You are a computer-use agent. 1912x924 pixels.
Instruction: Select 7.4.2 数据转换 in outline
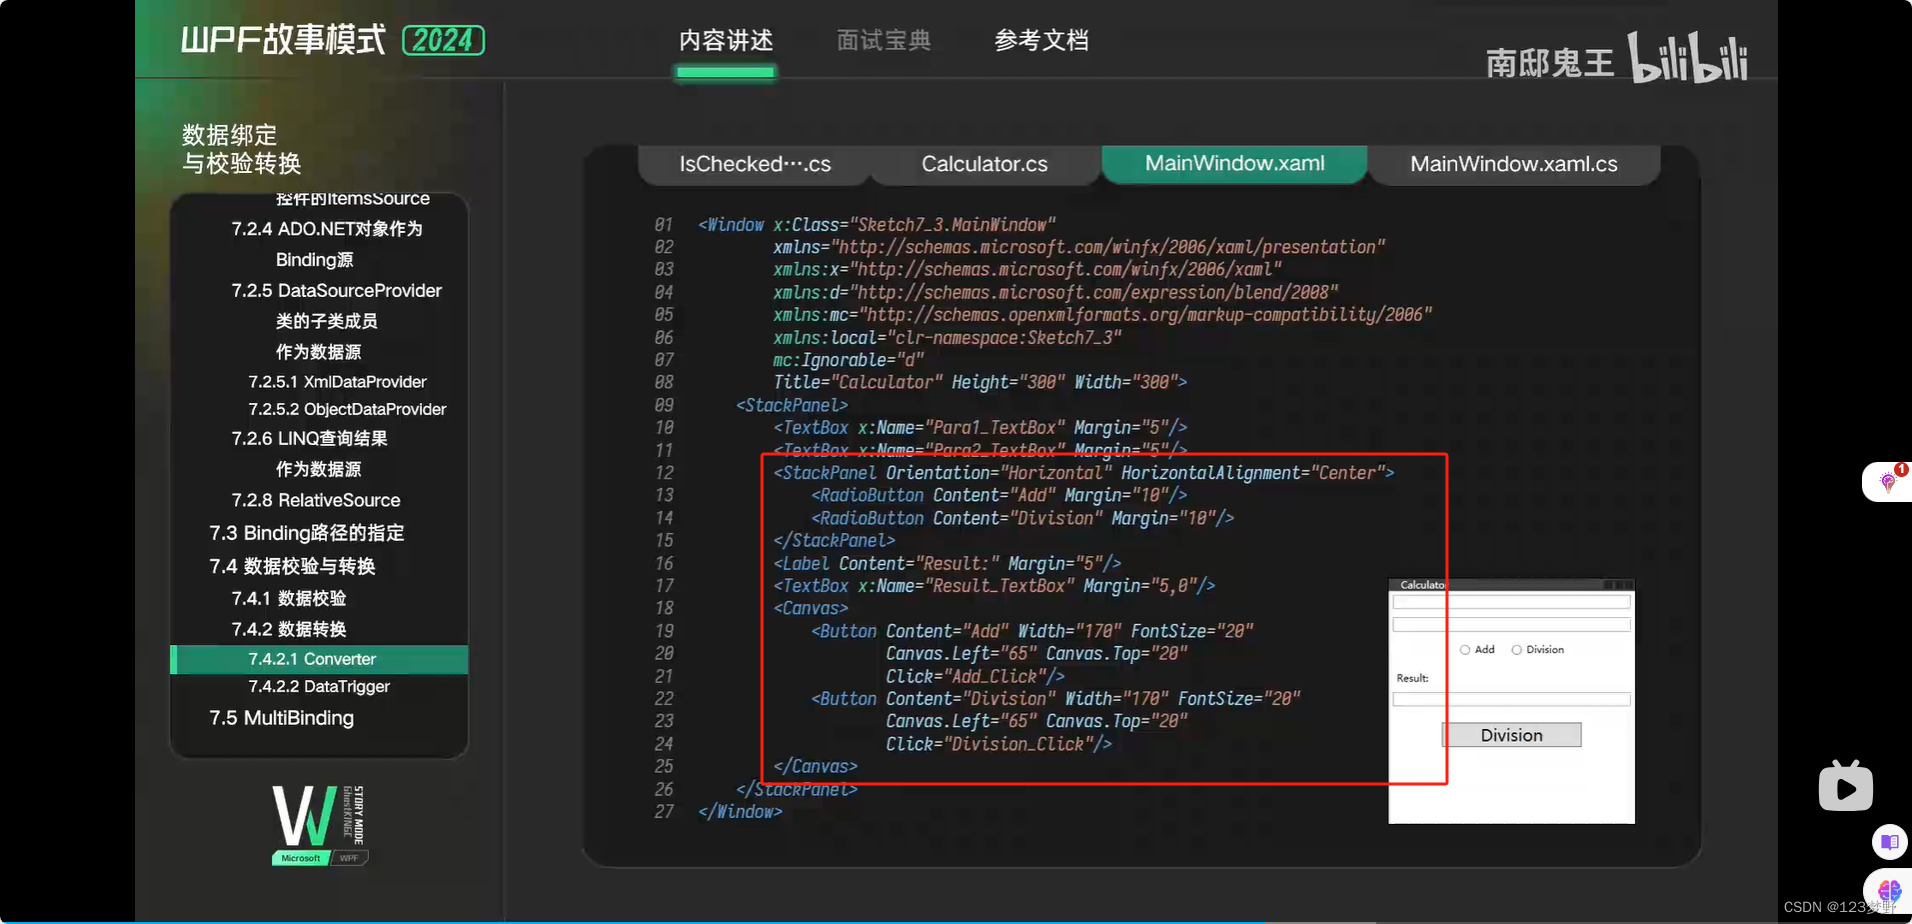pos(288,629)
